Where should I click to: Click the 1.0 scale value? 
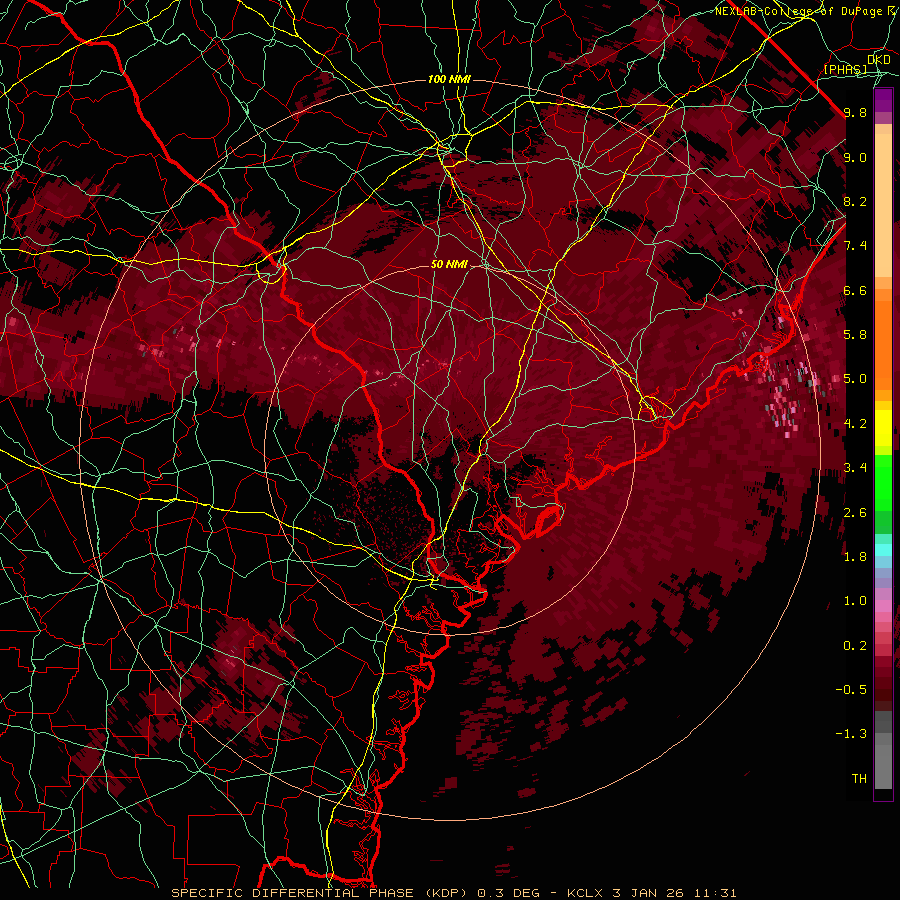855,600
